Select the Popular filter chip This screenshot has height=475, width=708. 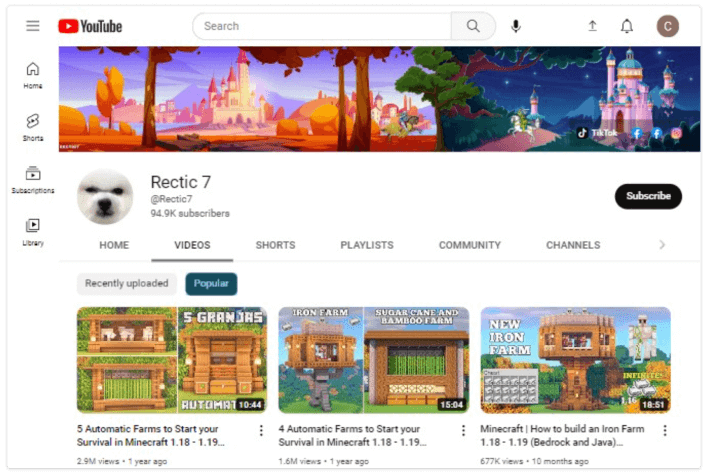pos(211,284)
